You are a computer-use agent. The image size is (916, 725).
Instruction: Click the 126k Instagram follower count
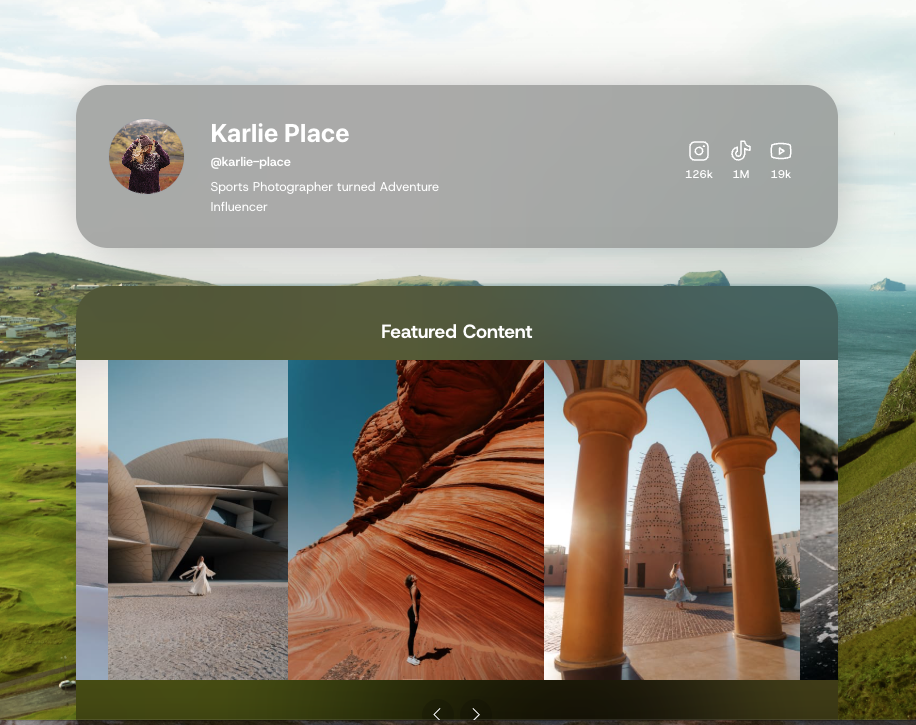699,174
